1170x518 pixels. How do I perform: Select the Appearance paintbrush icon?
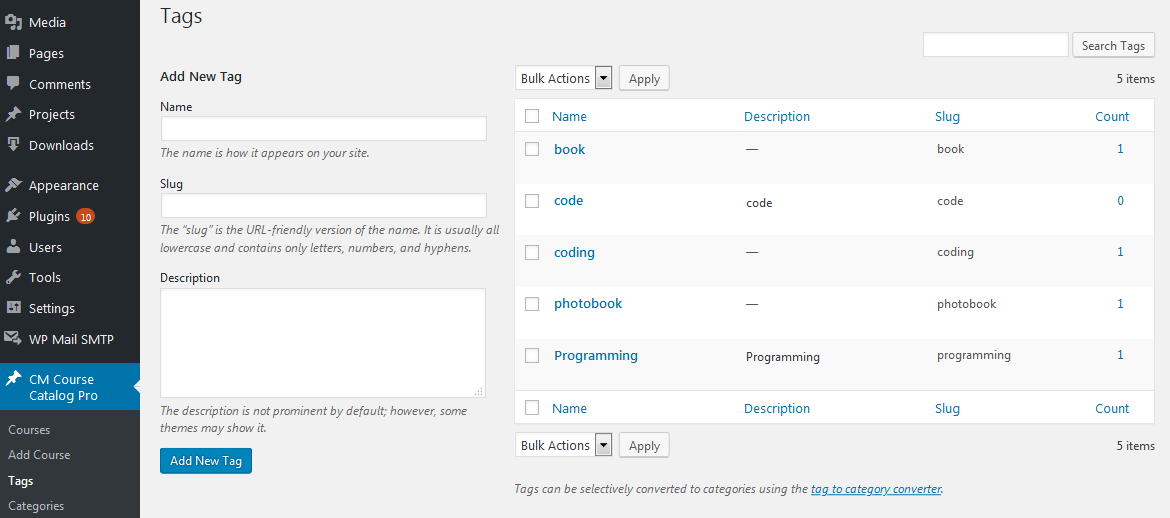pos(13,185)
